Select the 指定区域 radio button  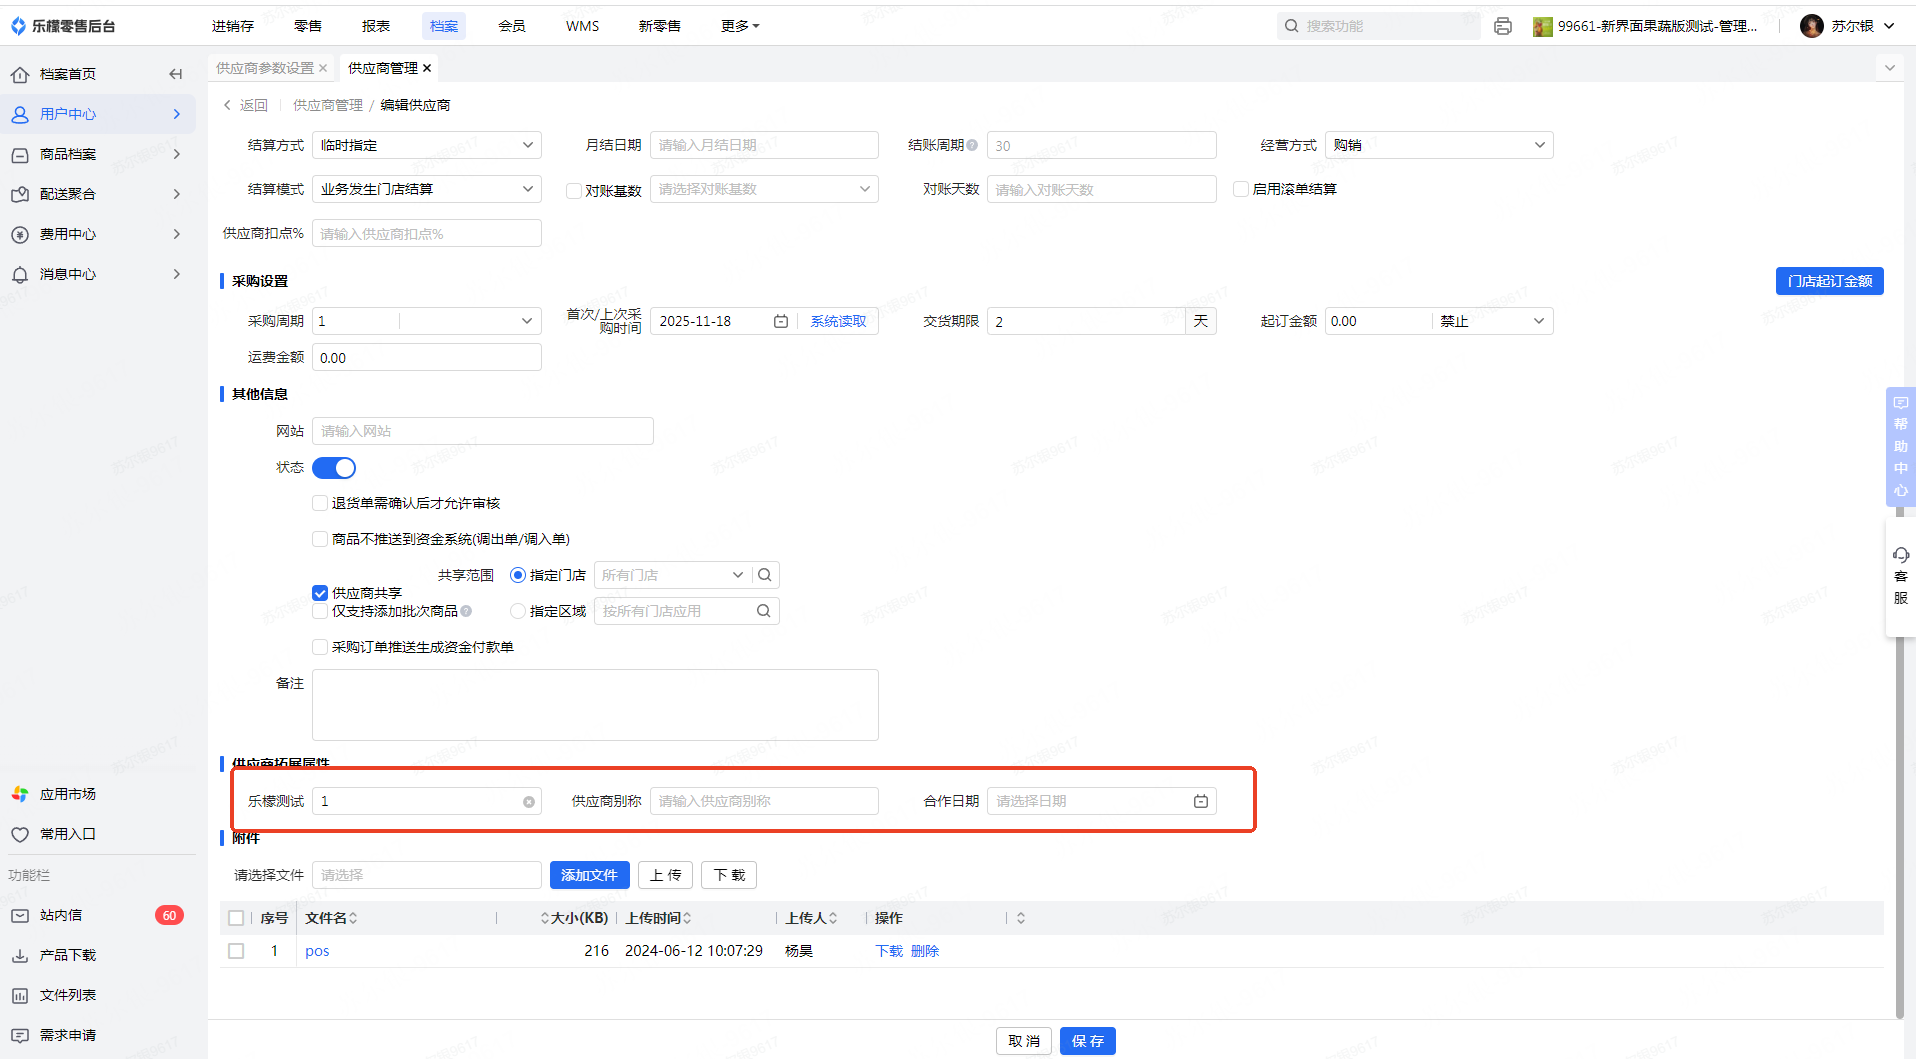(518, 611)
